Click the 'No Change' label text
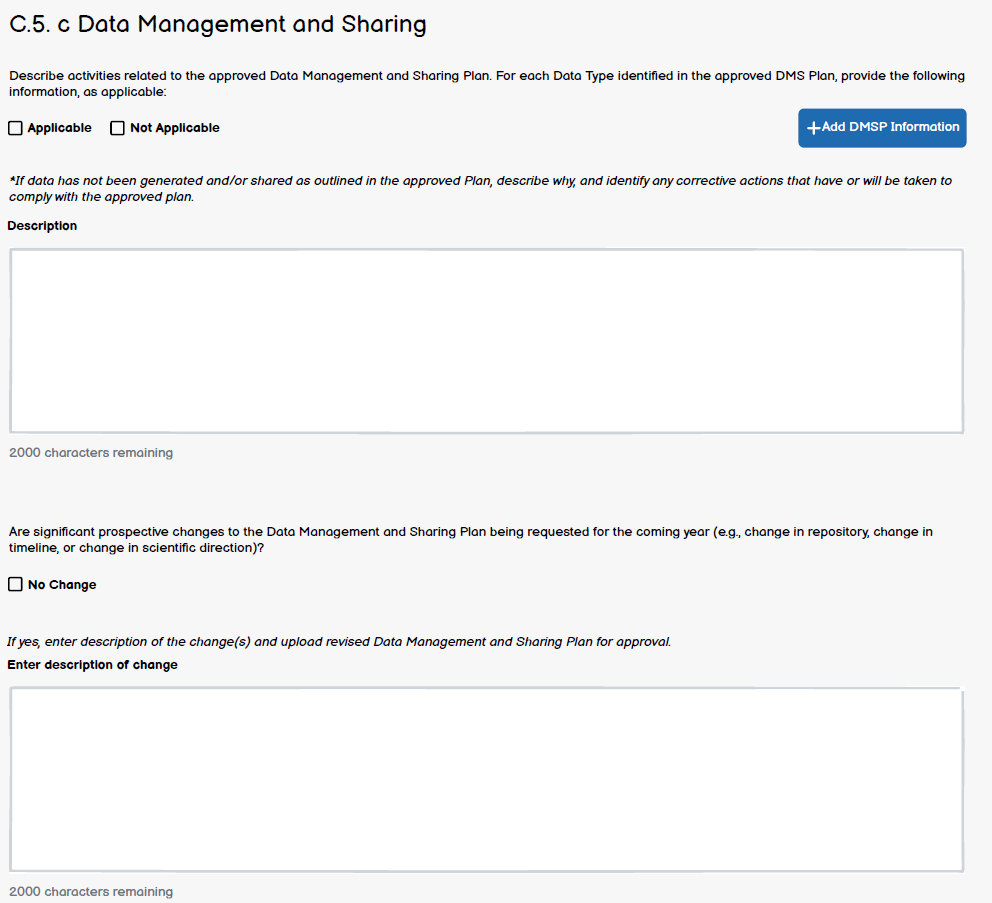The height and width of the screenshot is (903, 992). (x=62, y=585)
